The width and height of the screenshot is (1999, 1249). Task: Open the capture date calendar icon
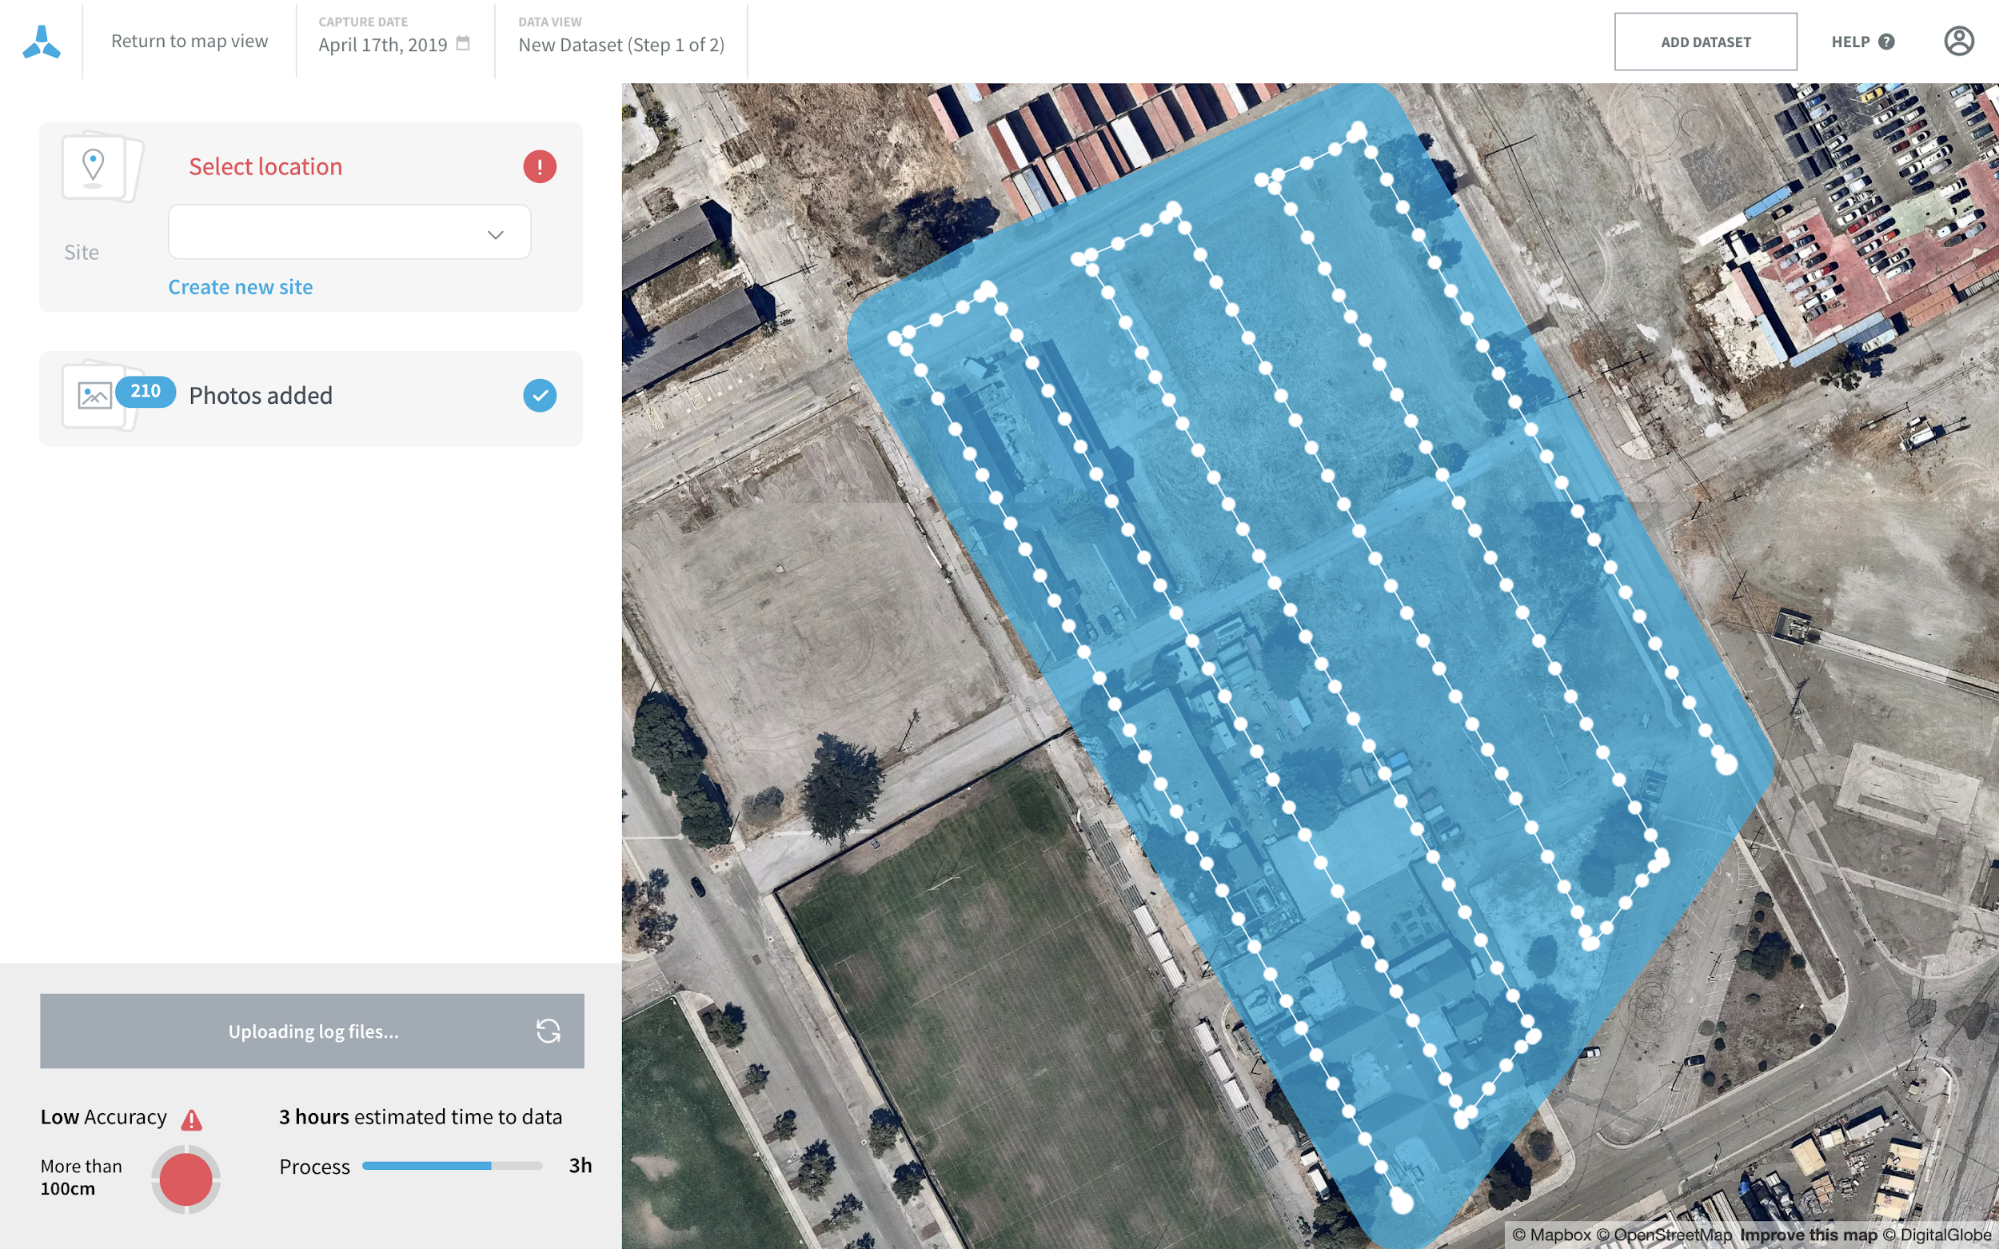[x=463, y=43]
